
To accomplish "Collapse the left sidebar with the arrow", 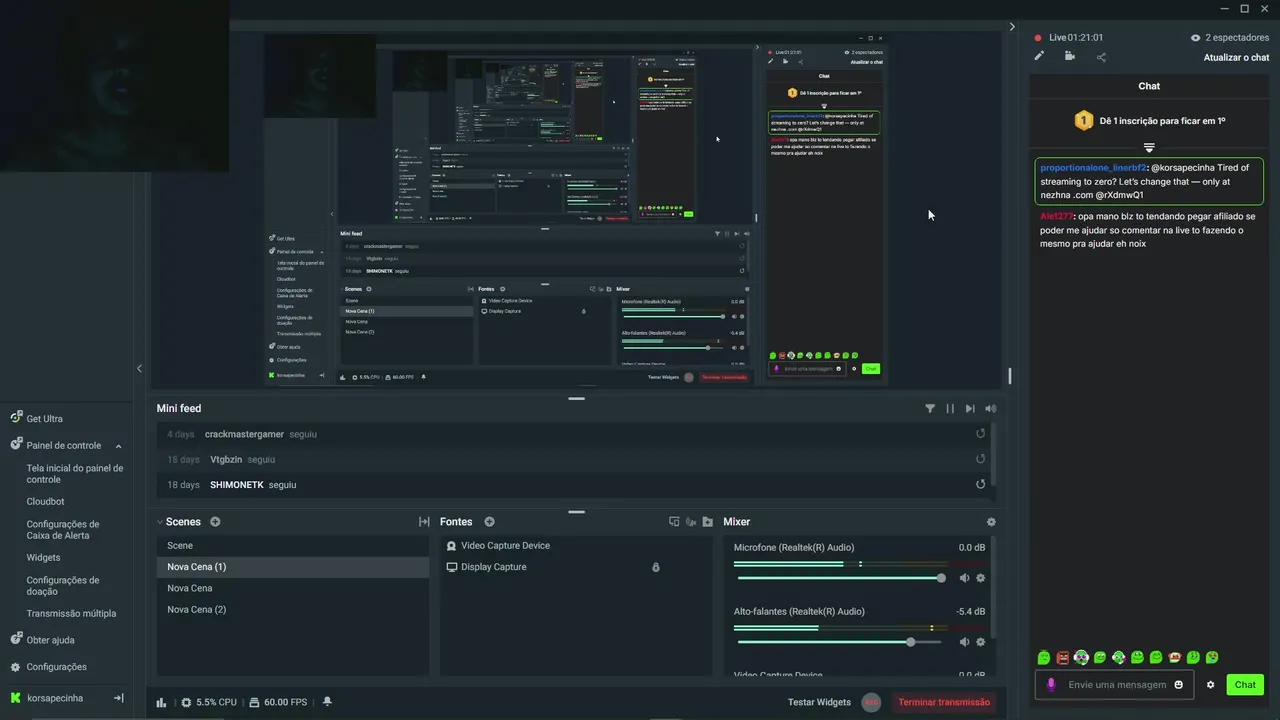I will [x=139, y=368].
